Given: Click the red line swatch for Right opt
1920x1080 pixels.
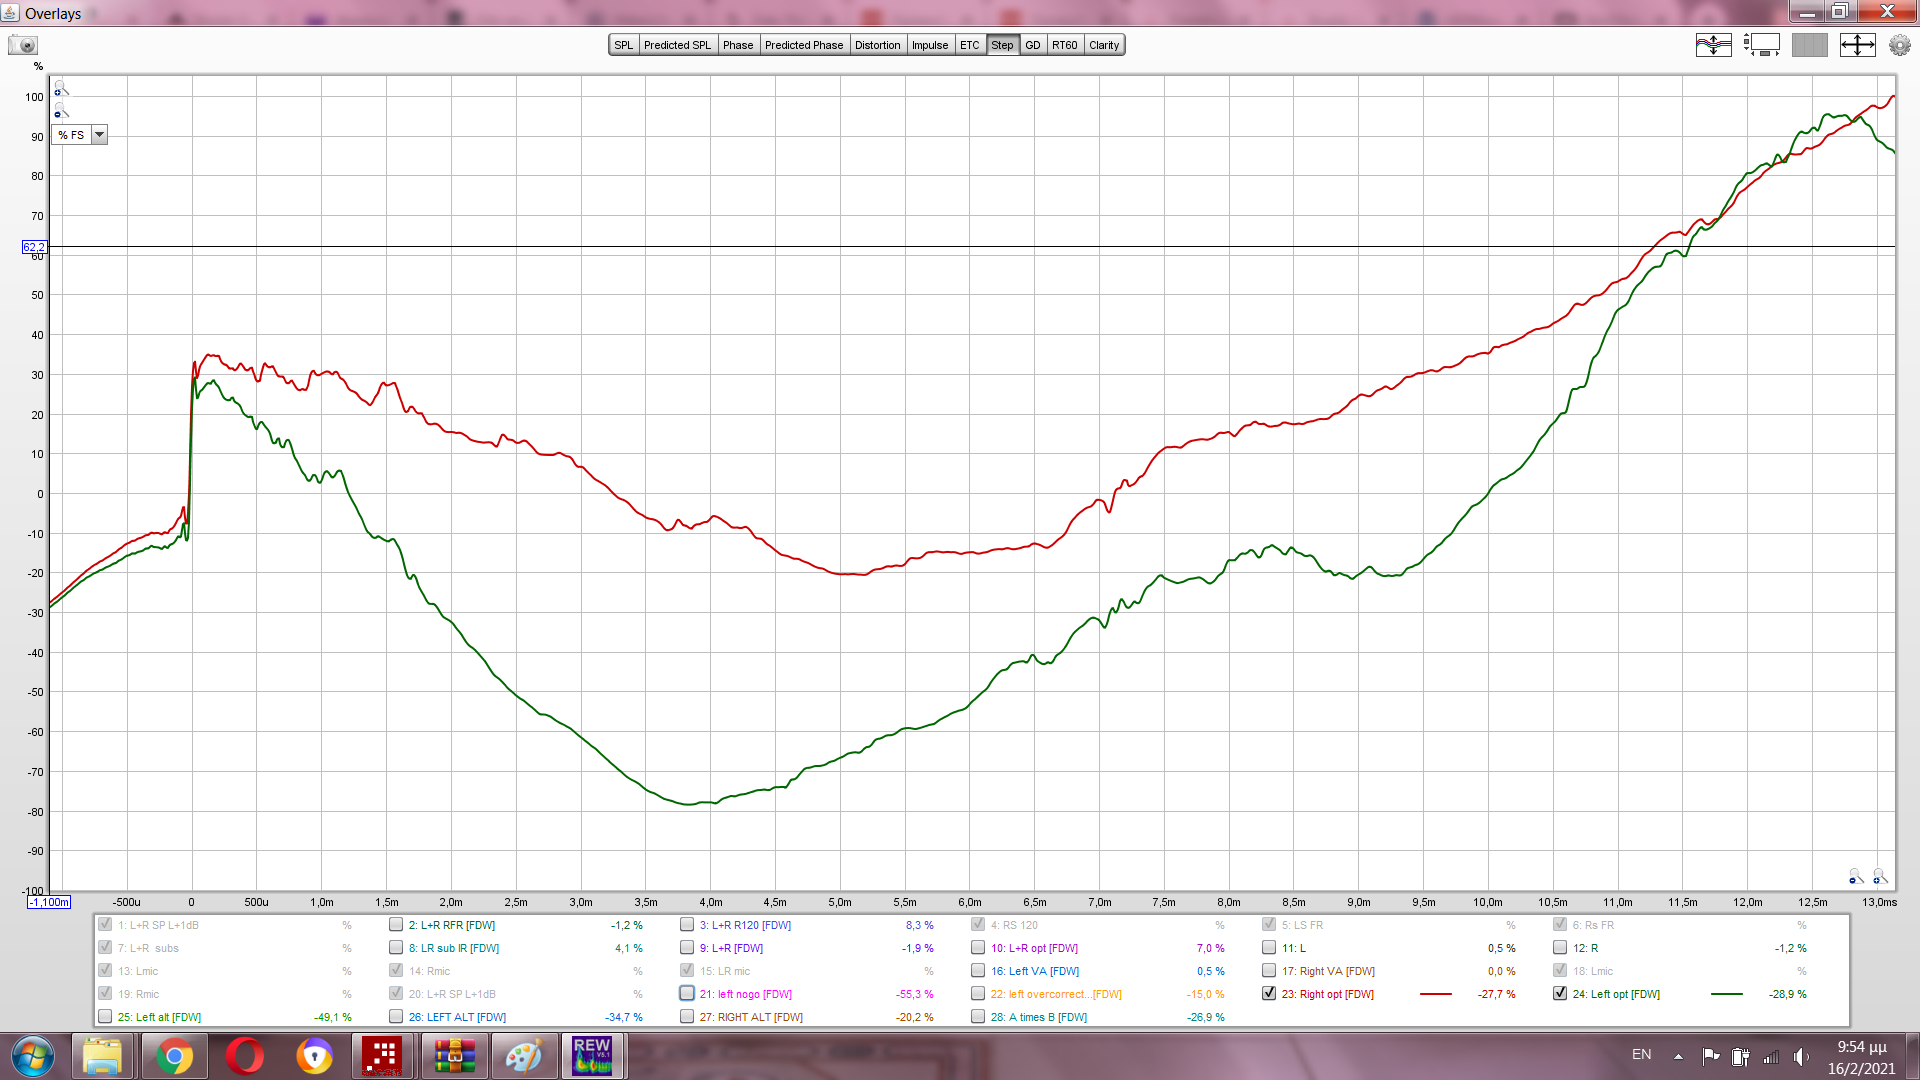Looking at the screenshot, I should click(1435, 994).
